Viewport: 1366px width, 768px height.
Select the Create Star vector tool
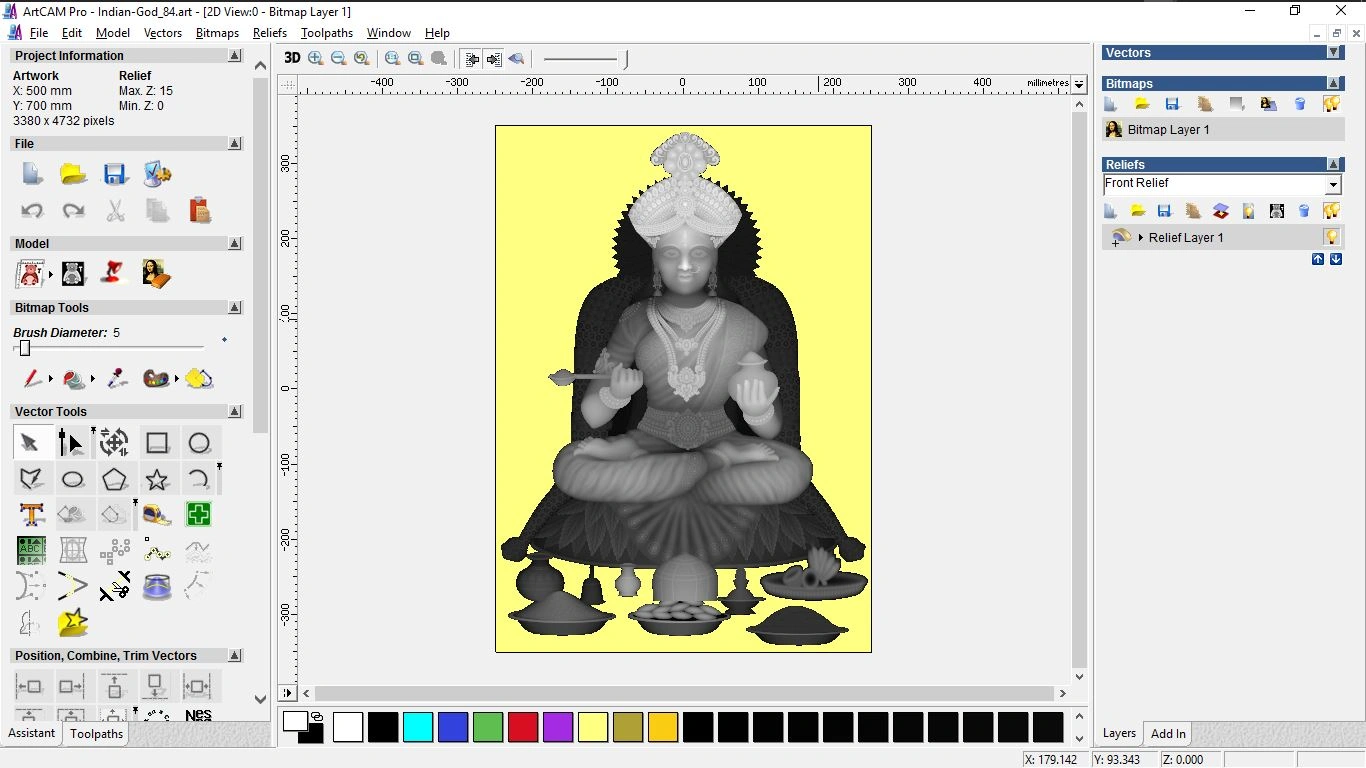tap(157, 478)
